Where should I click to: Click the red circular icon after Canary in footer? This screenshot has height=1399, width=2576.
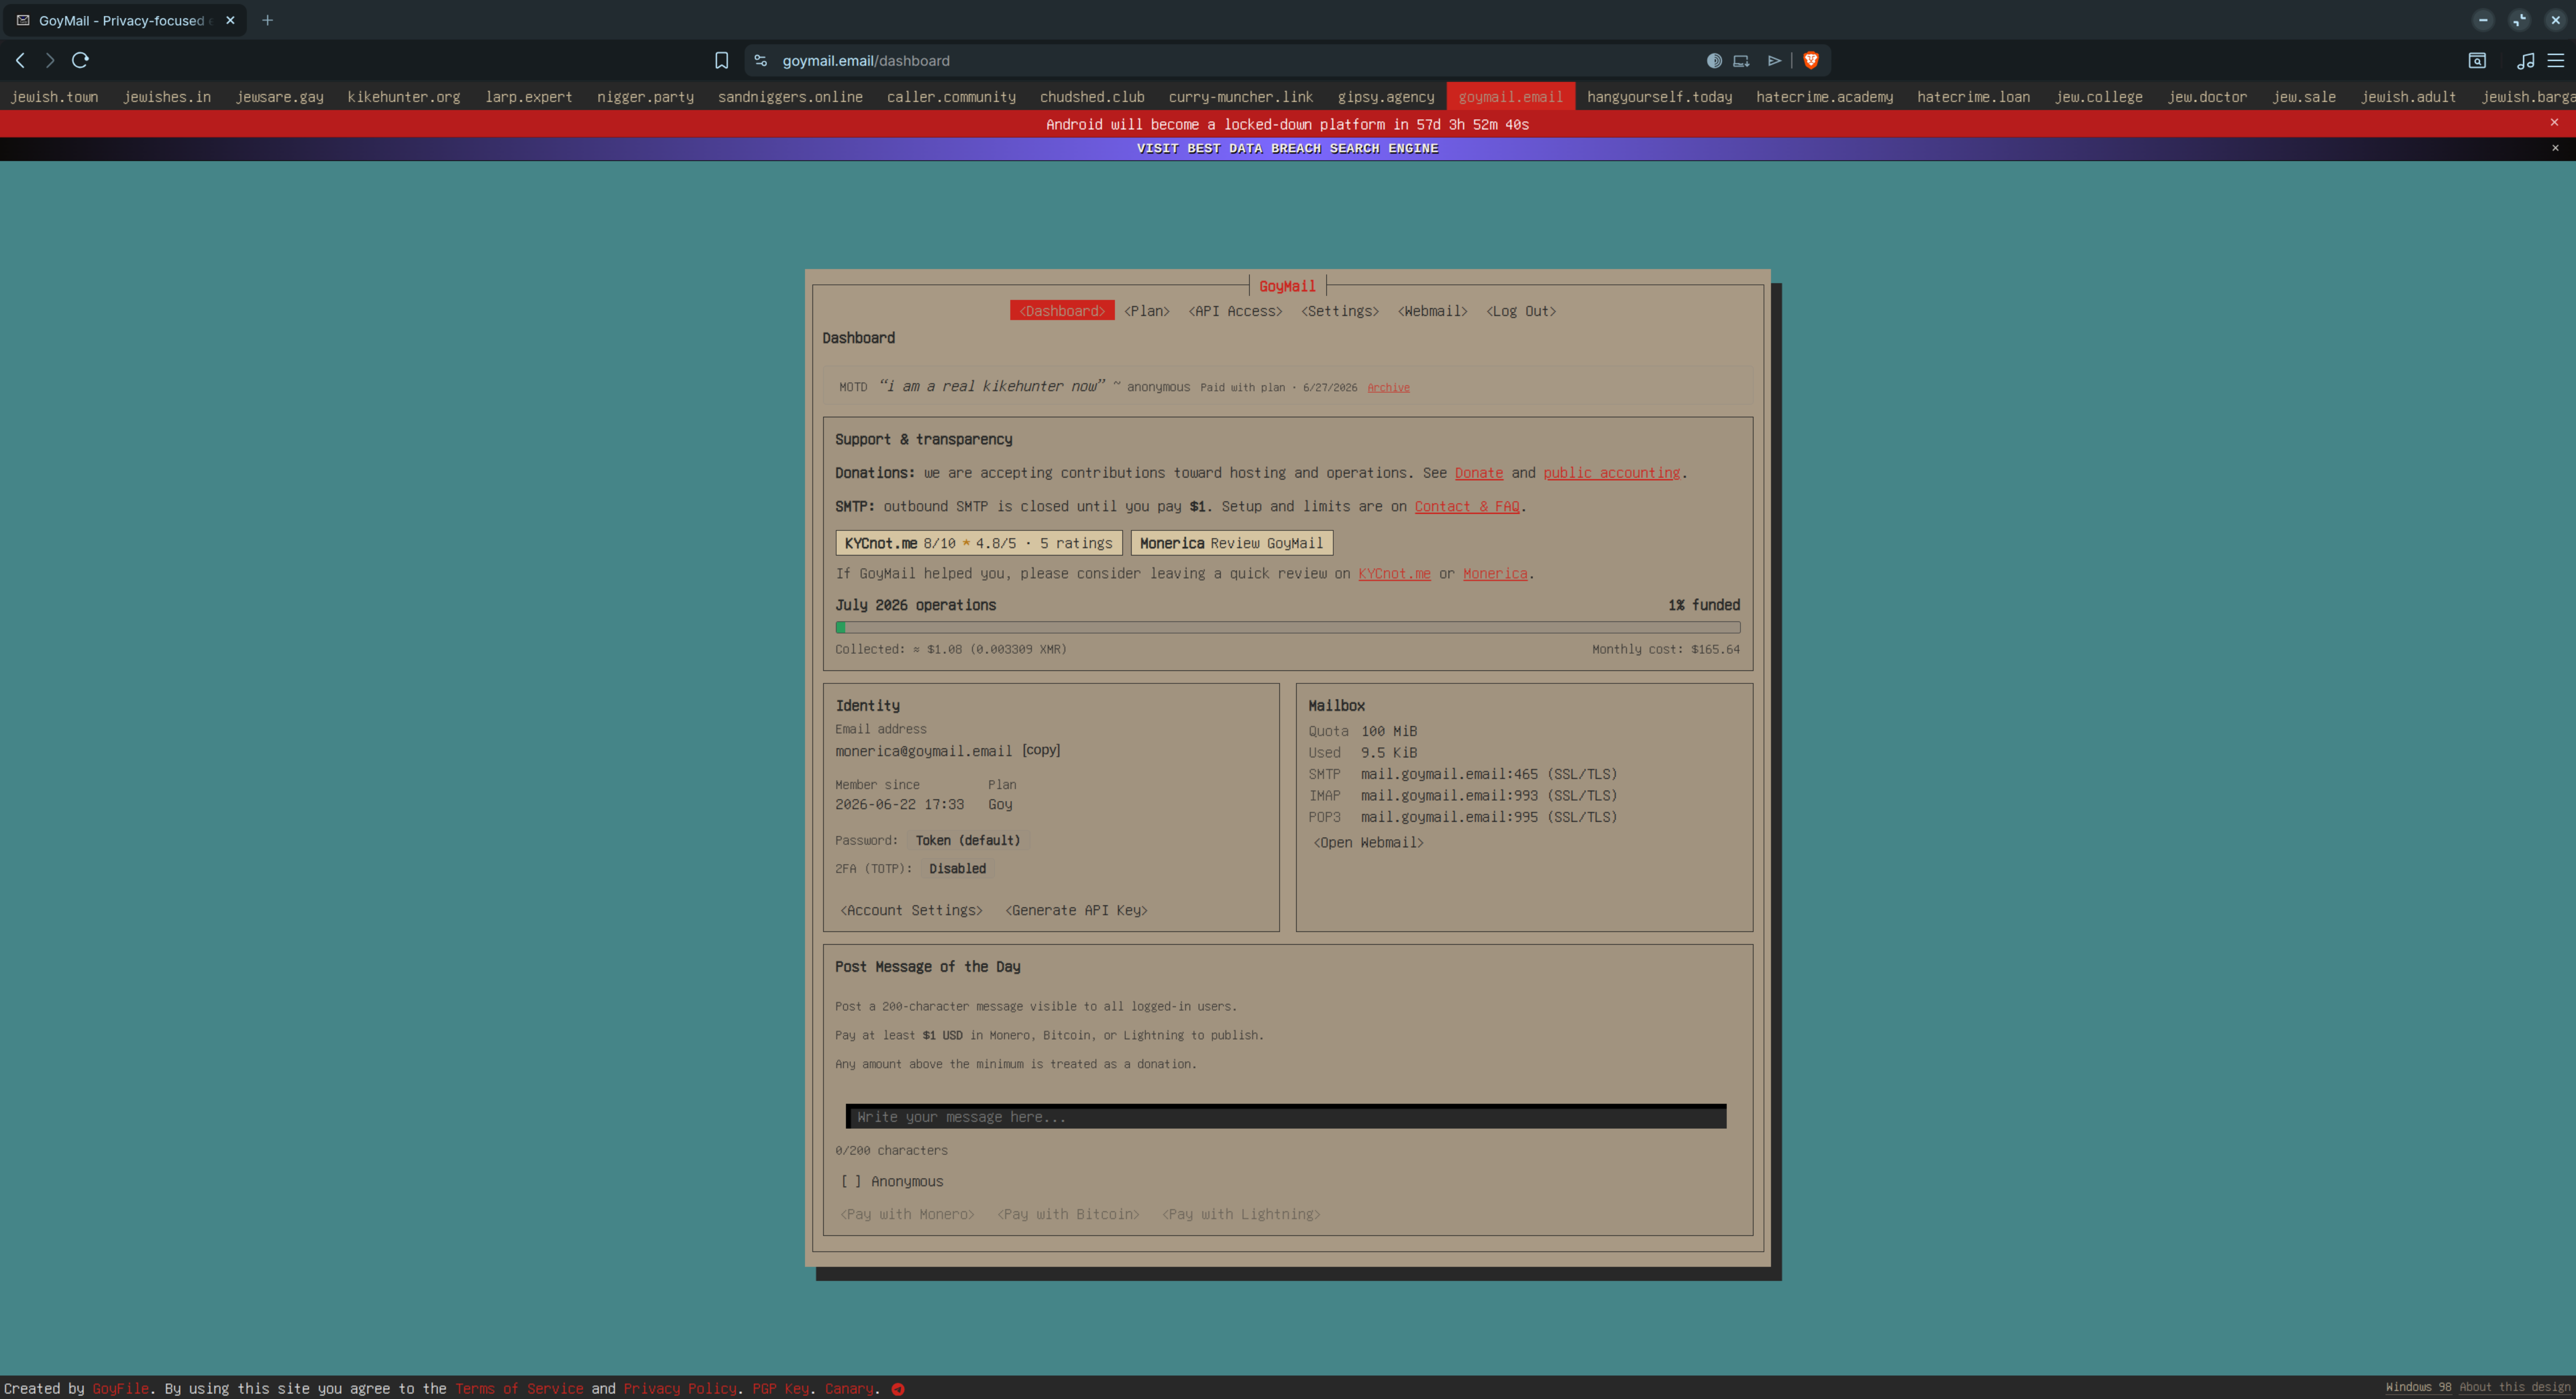[898, 1389]
